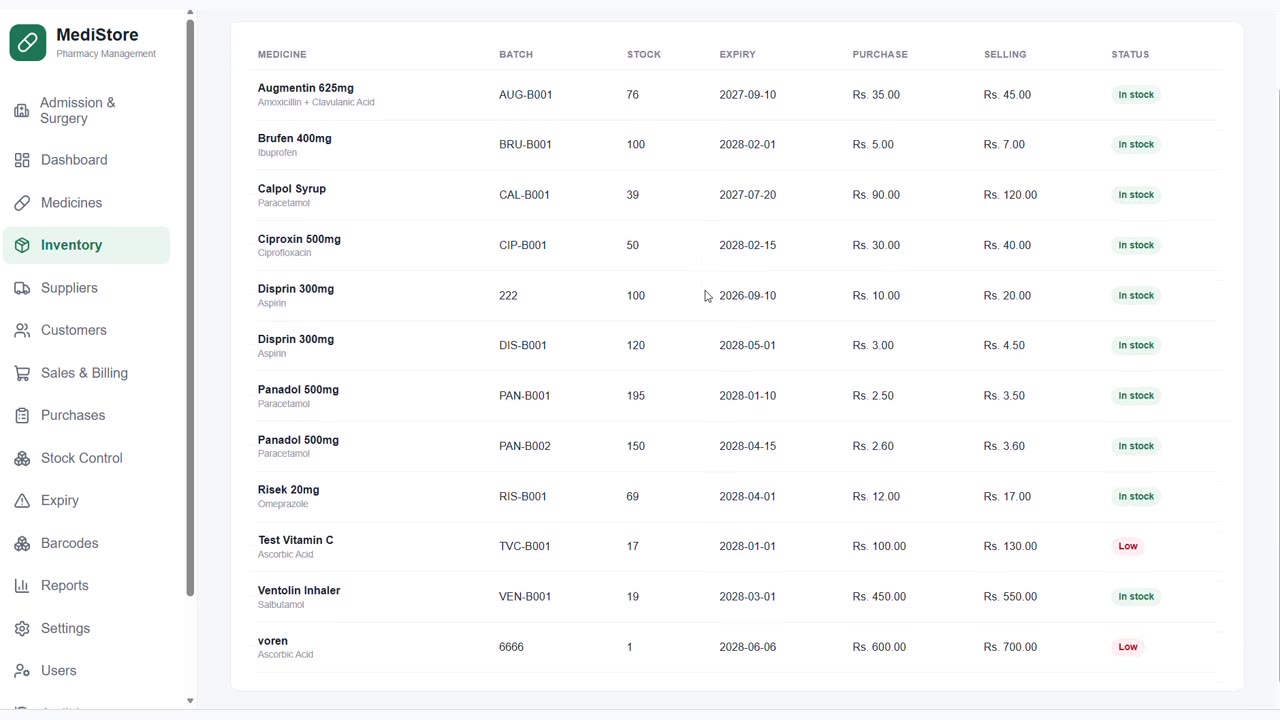Select the Brufen 400mg medicine name

[295, 138]
